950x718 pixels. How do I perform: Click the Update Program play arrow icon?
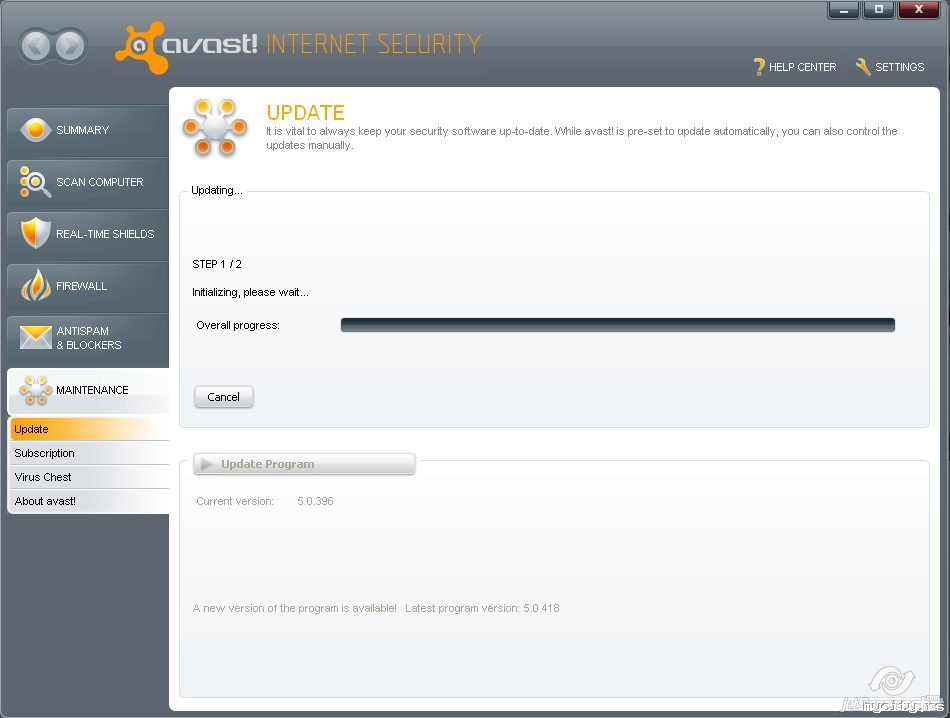(x=207, y=464)
